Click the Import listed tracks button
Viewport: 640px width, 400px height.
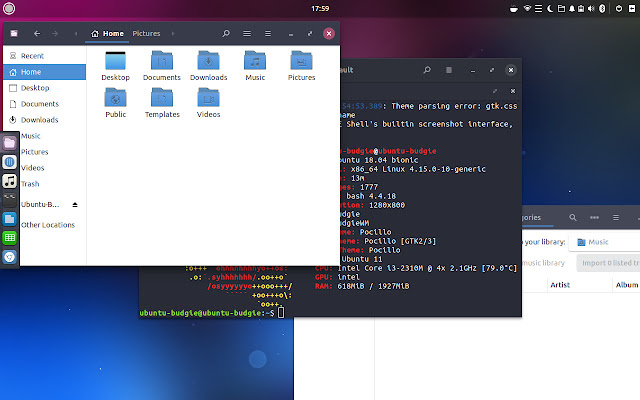[608, 263]
